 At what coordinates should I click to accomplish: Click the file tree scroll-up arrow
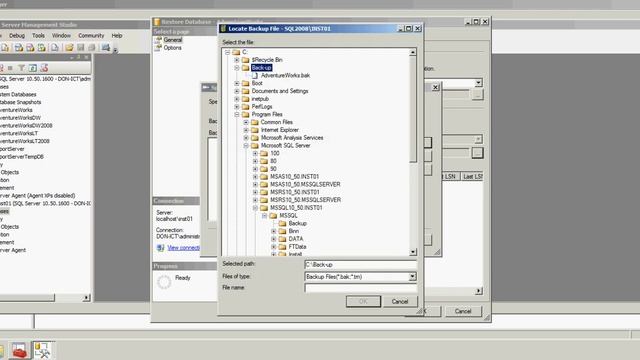click(x=413, y=52)
